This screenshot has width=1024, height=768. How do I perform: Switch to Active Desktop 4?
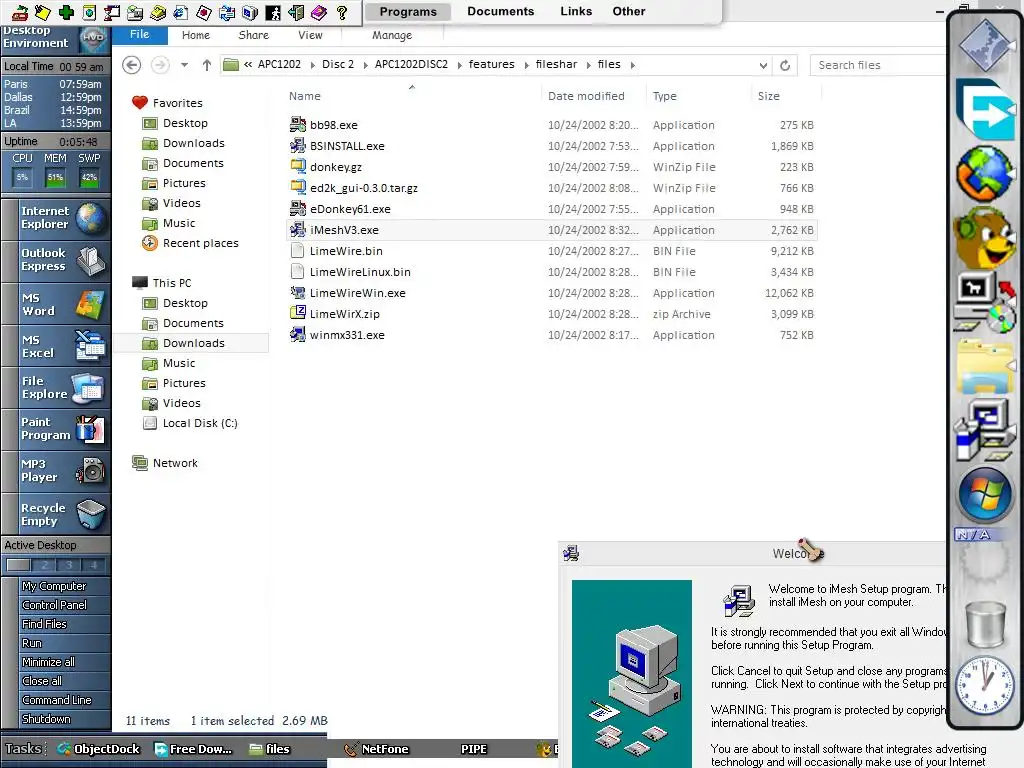coord(93,565)
